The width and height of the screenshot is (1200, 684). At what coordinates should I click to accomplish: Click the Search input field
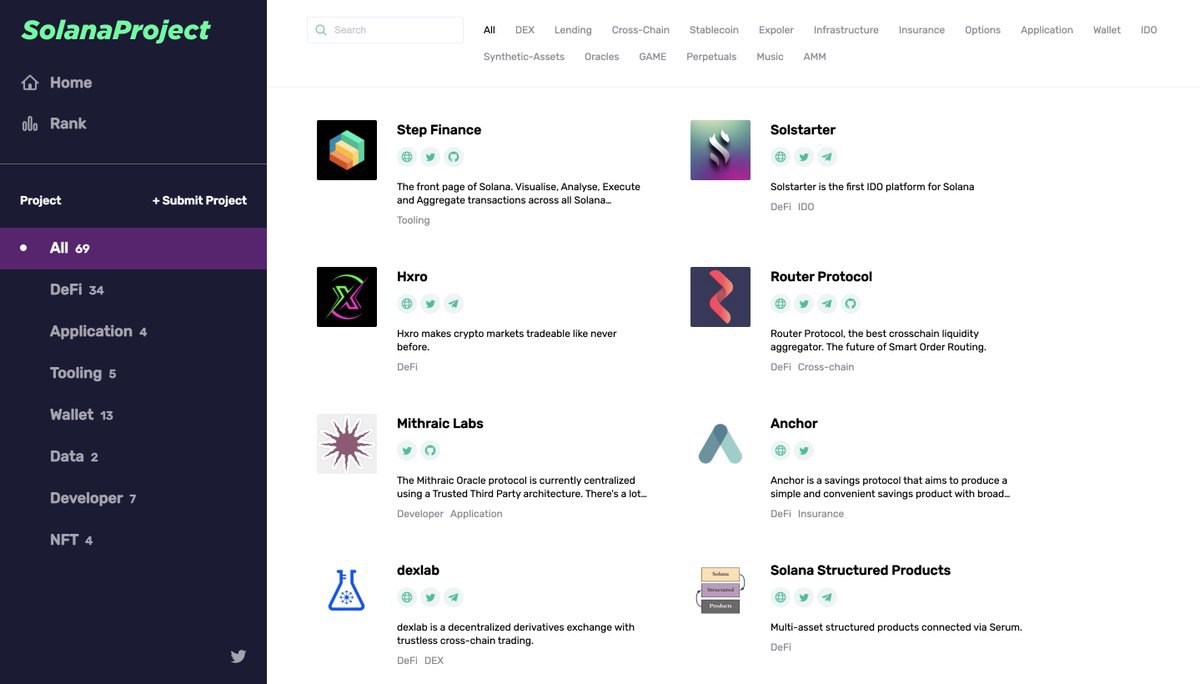pos(385,30)
